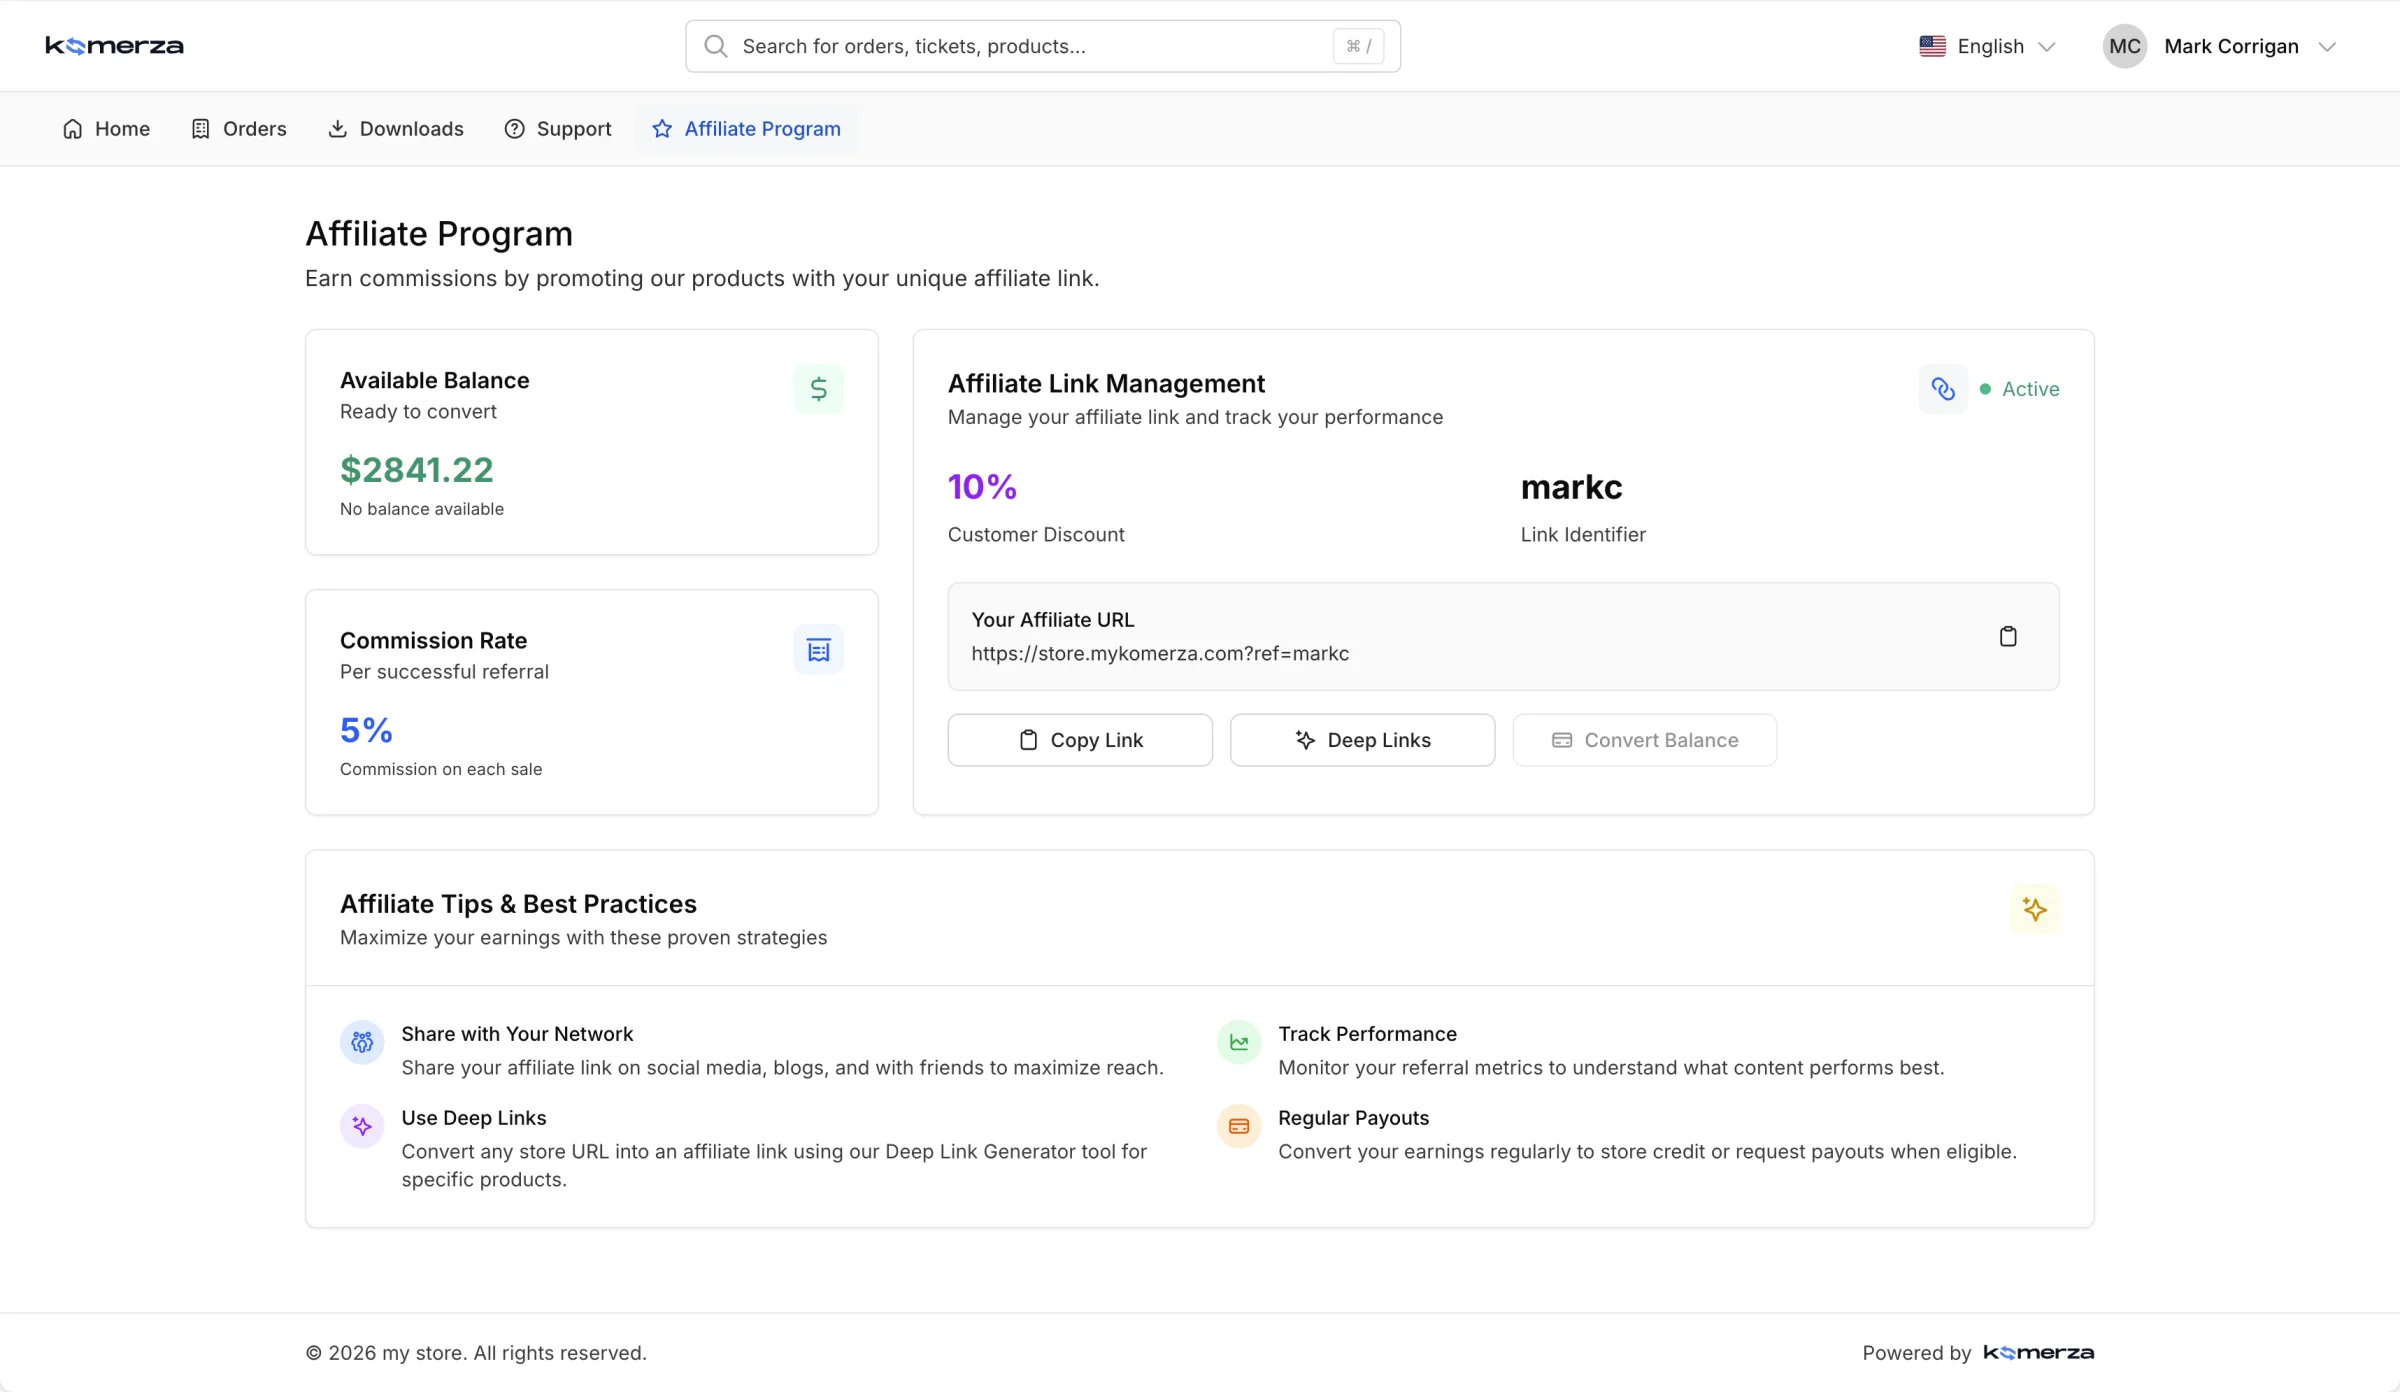2400x1392 pixels.
Task: Click the search magnifier icon
Action: [716, 46]
